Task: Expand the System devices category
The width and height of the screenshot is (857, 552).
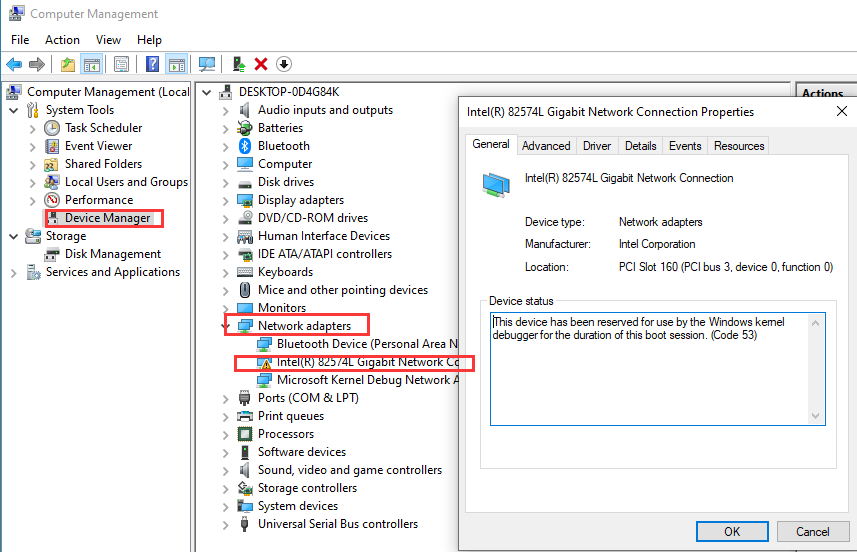Action: 225,507
